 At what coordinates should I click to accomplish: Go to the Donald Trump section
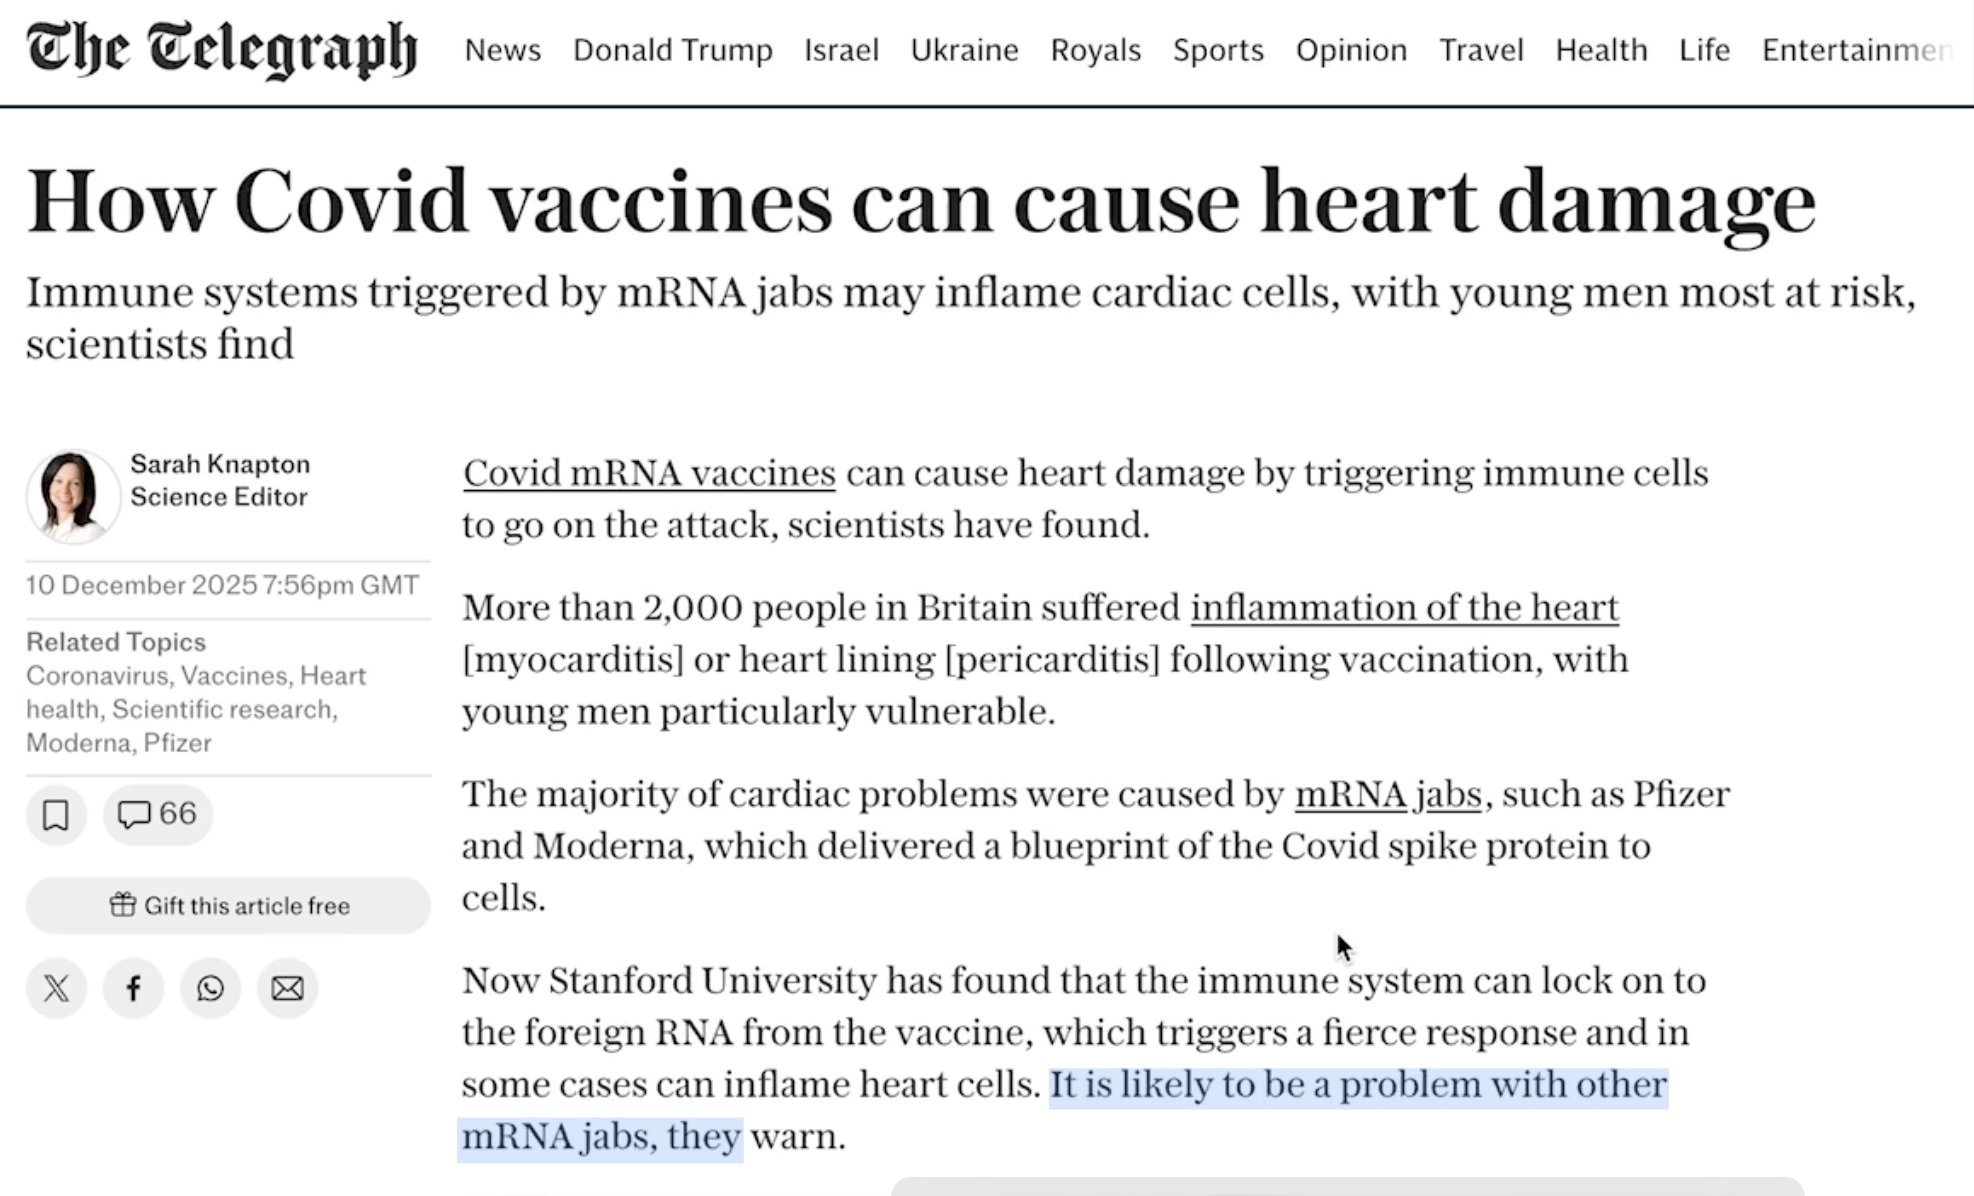[x=672, y=50]
